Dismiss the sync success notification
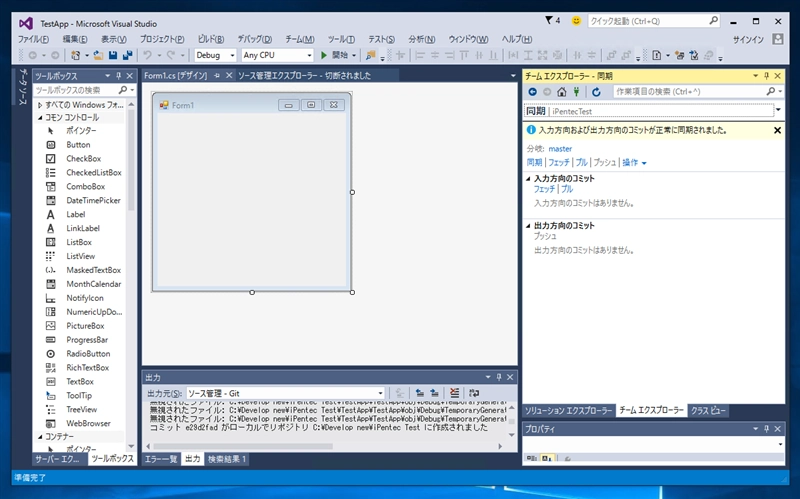 tap(777, 131)
